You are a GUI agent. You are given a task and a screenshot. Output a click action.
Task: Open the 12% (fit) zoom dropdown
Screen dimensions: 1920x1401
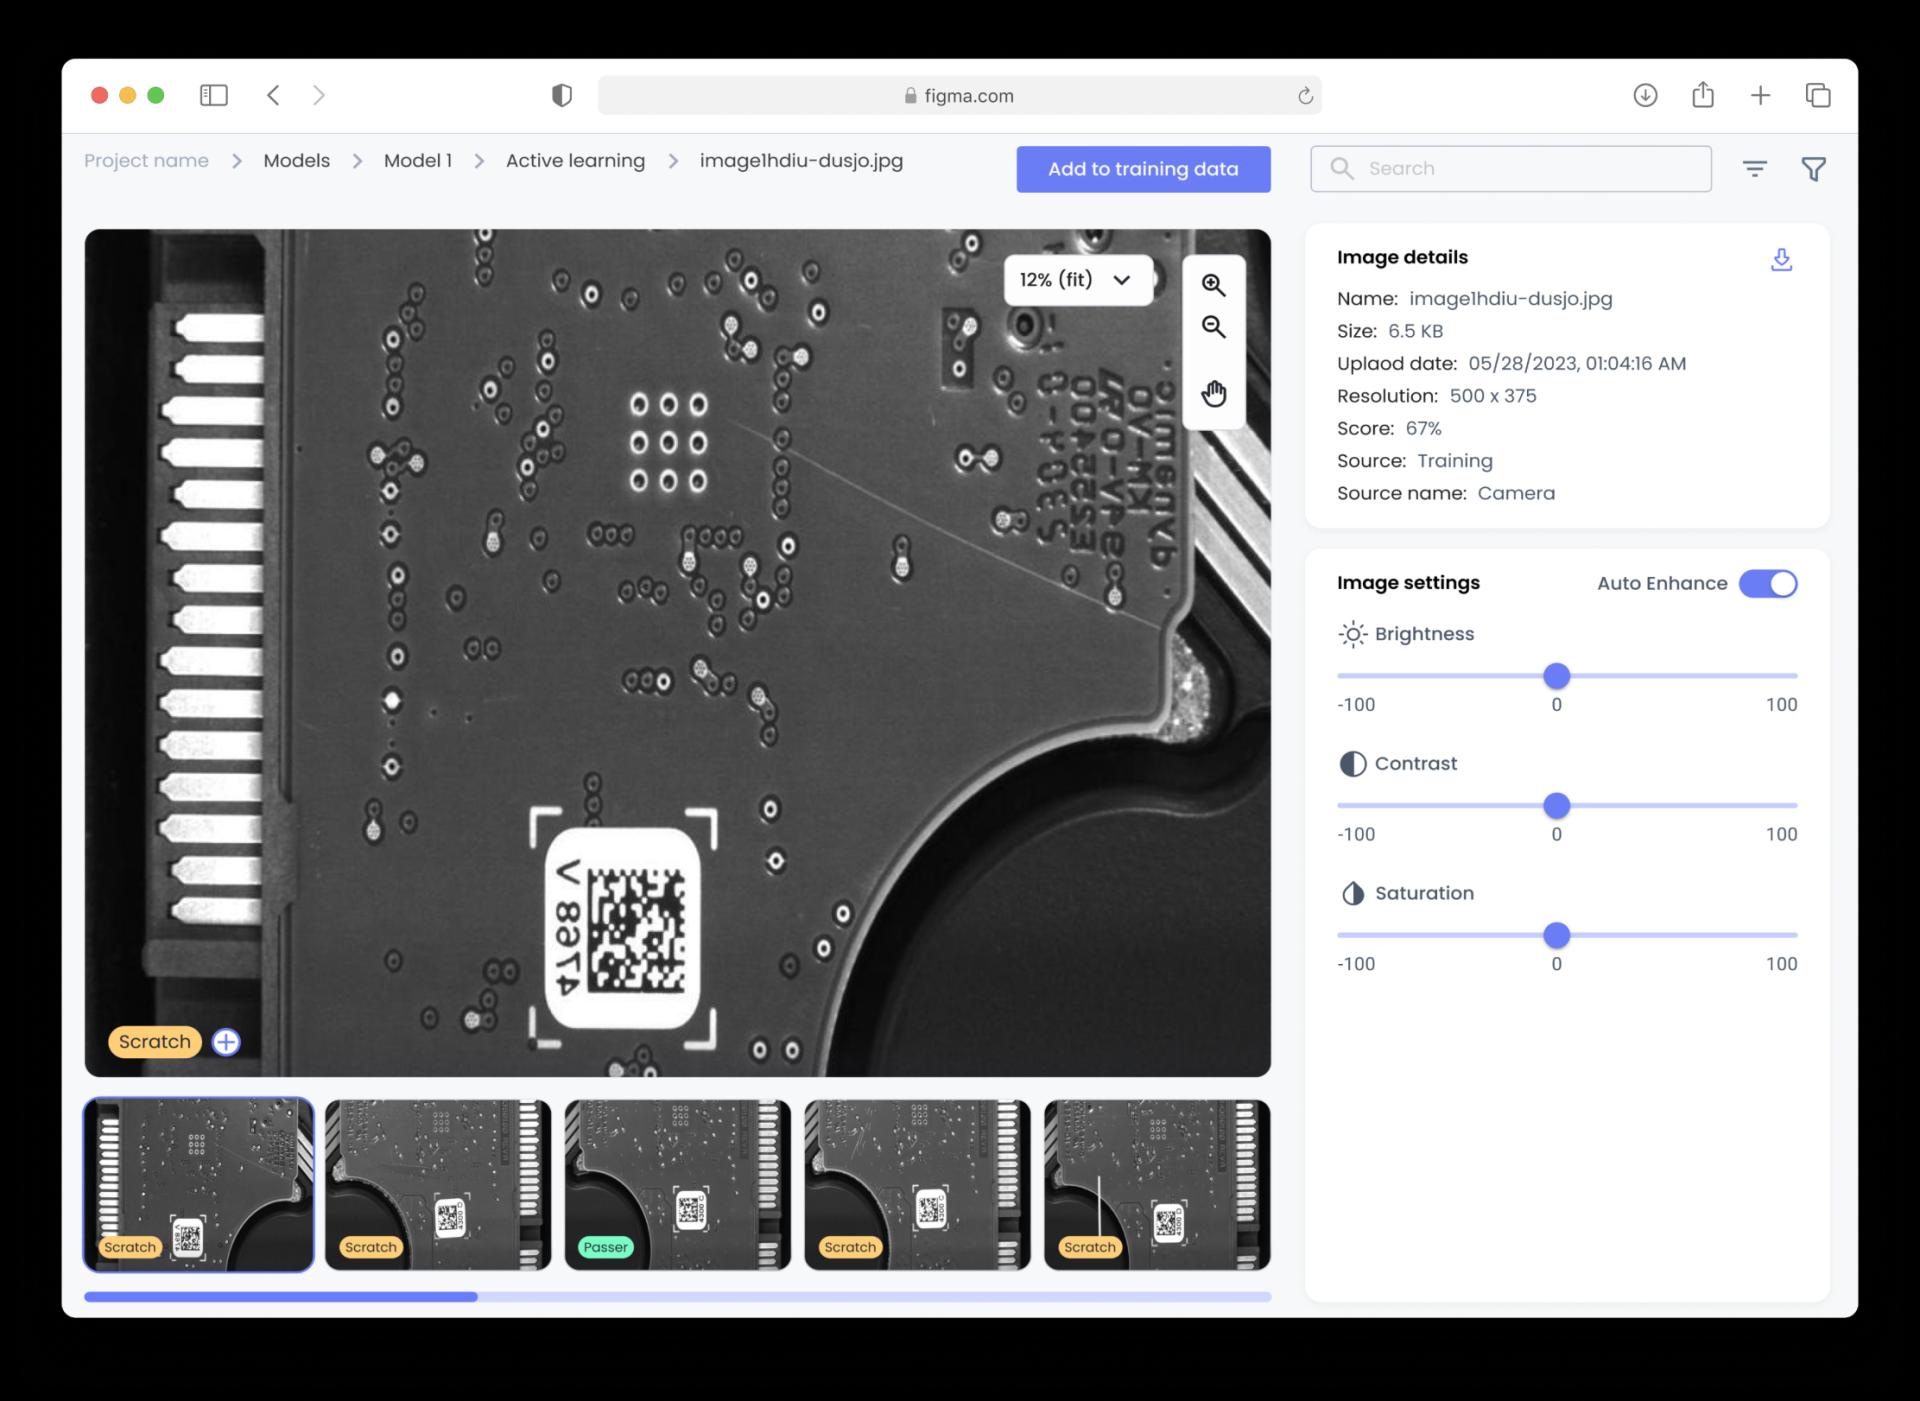(1076, 280)
